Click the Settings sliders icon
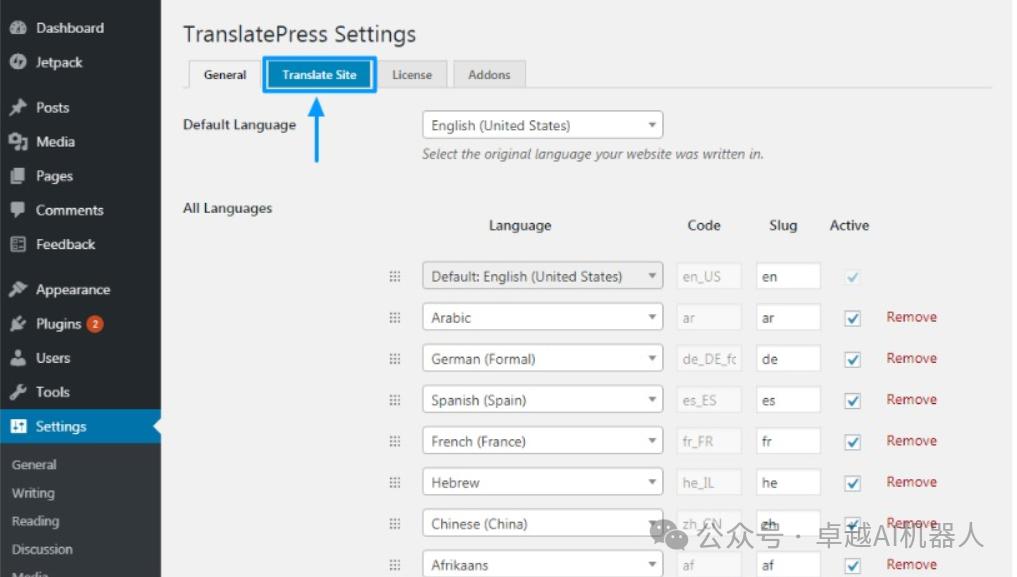The image size is (1017, 577). click(x=18, y=426)
